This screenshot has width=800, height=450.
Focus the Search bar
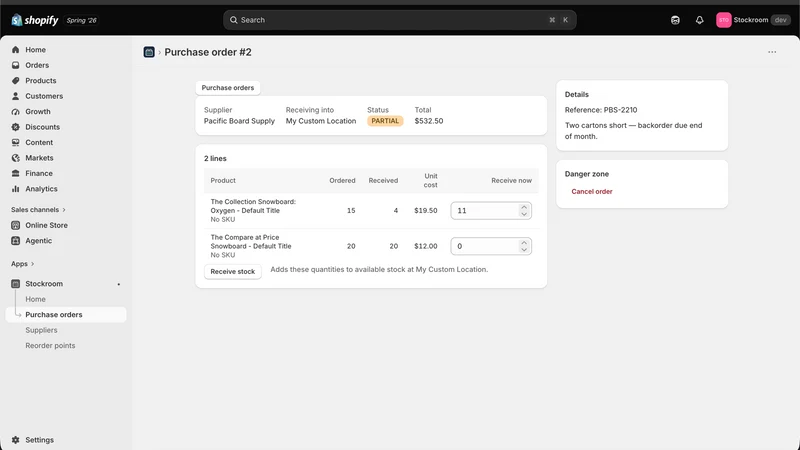(399, 20)
